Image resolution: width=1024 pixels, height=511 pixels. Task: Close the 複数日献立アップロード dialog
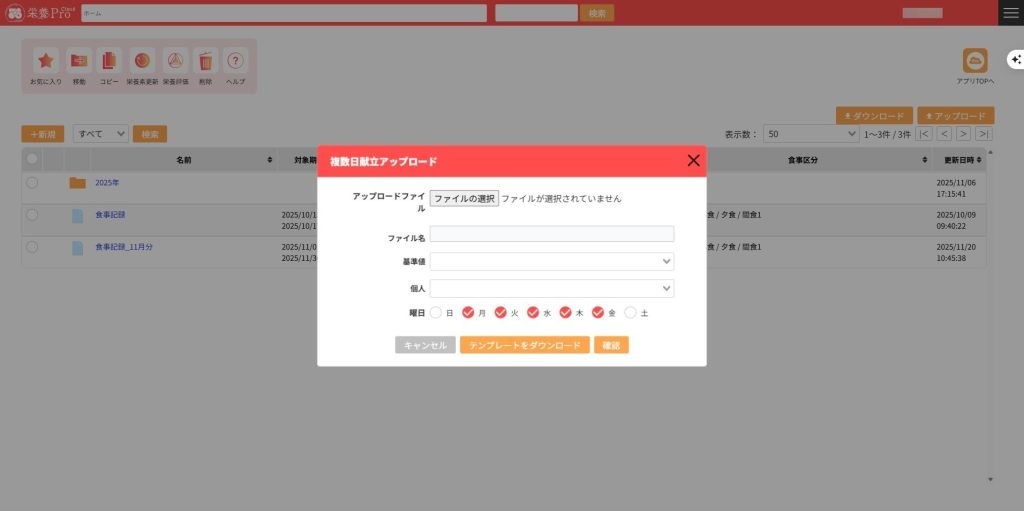693,161
